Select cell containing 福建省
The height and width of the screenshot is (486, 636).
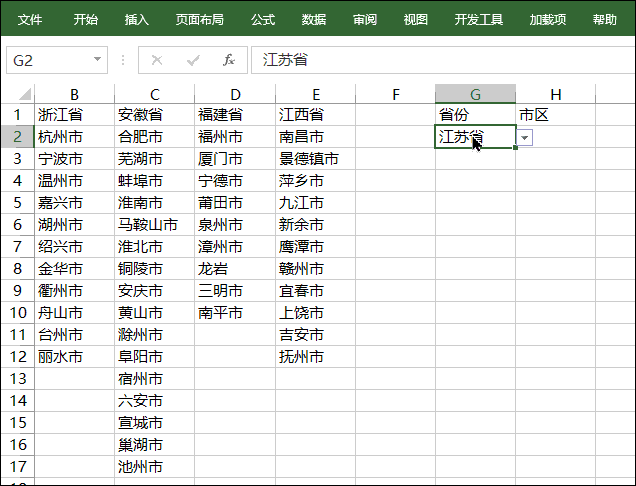(235, 115)
